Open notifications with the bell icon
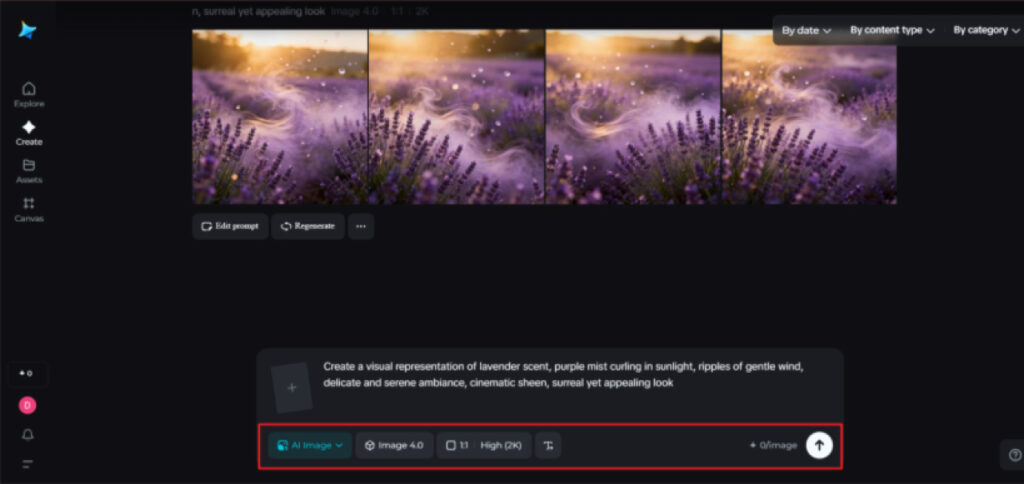The width and height of the screenshot is (1024, 484). pyautogui.click(x=28, y=435)
